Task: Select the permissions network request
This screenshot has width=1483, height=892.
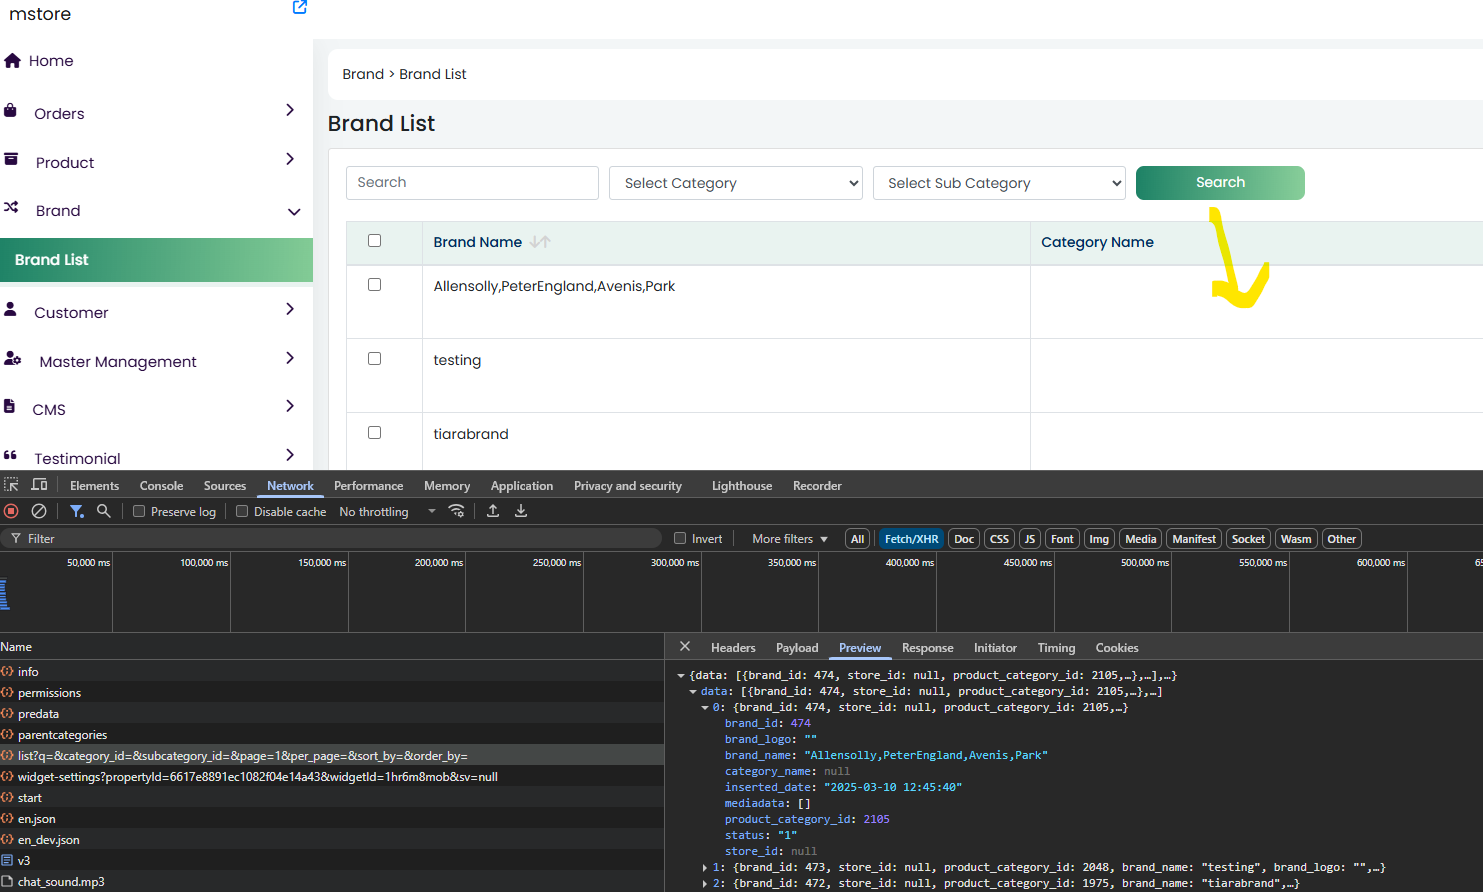Action: coord(332,693)
